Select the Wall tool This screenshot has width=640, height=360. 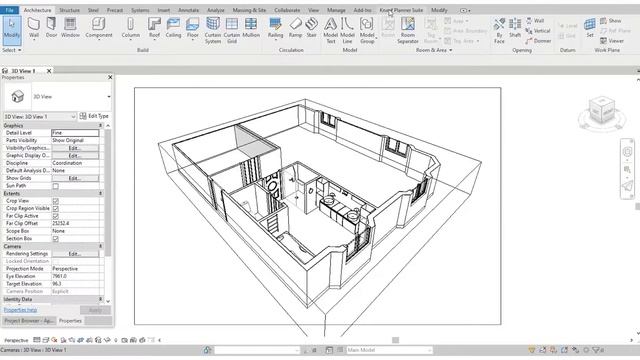point(34,28)
